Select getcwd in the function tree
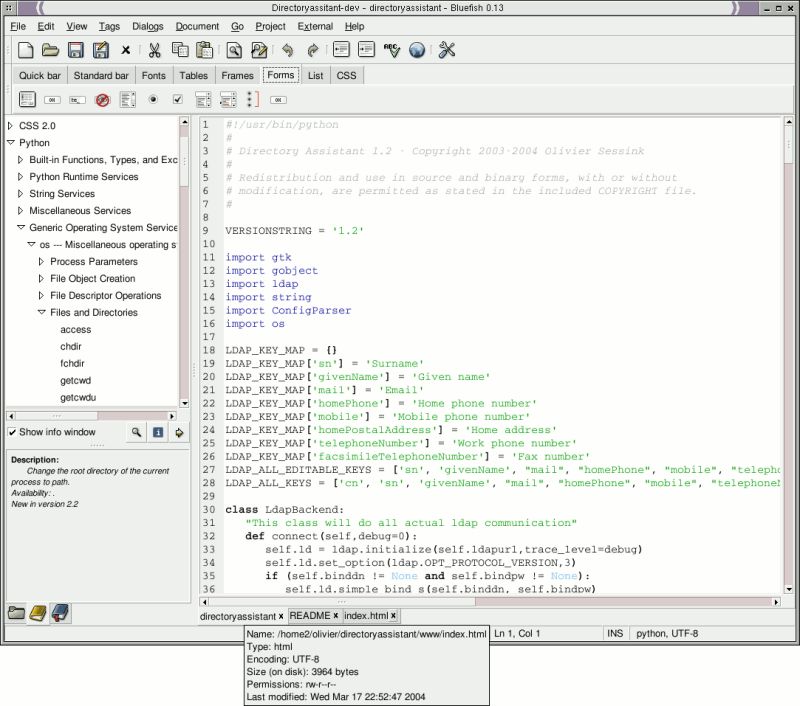800x706 pixels. (x=74, y=380)
